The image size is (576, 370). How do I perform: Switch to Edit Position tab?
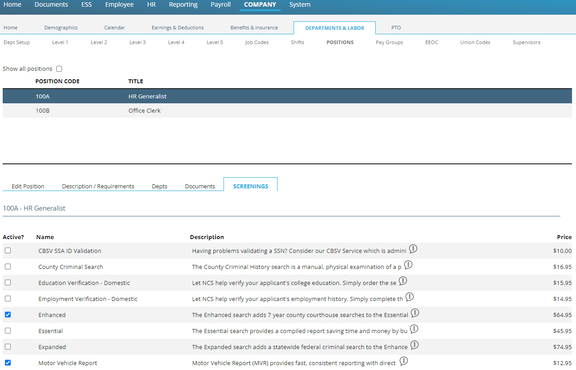click(28, 186)
